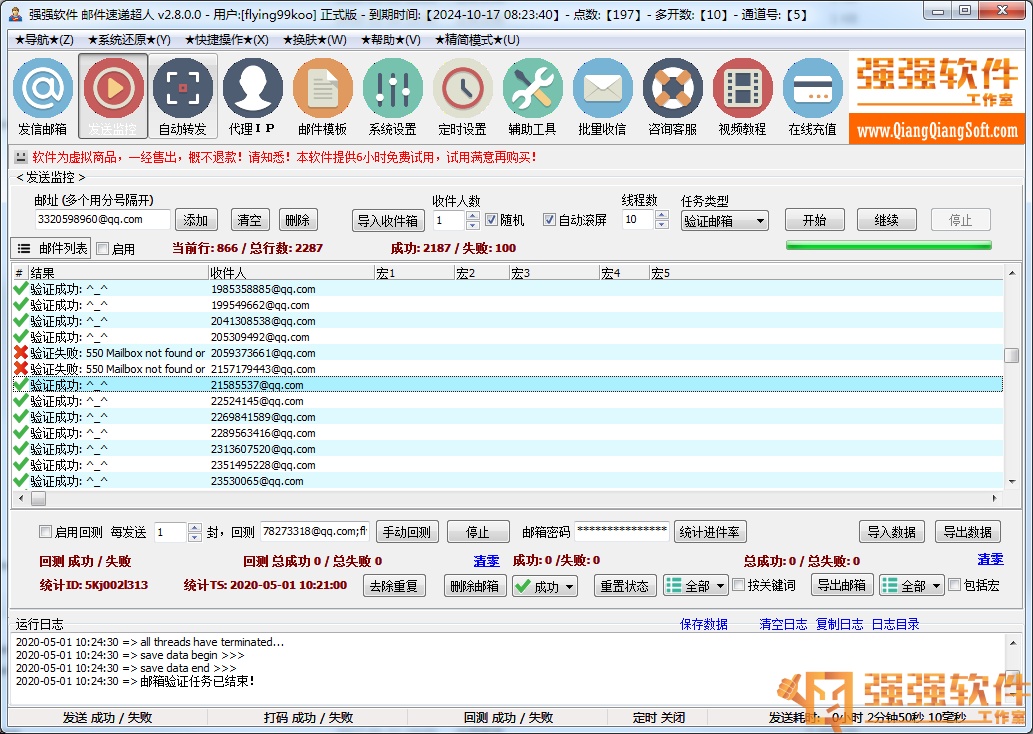
Task: Toggle the 随机 random checkbox
Action: pos(491,219)
